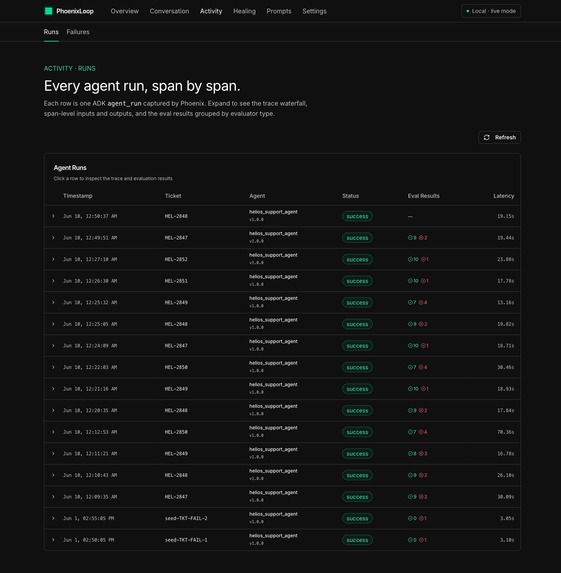Click the 70.36s latency value
This screenshot has height=573, width=561.
(x=505, y=432)
